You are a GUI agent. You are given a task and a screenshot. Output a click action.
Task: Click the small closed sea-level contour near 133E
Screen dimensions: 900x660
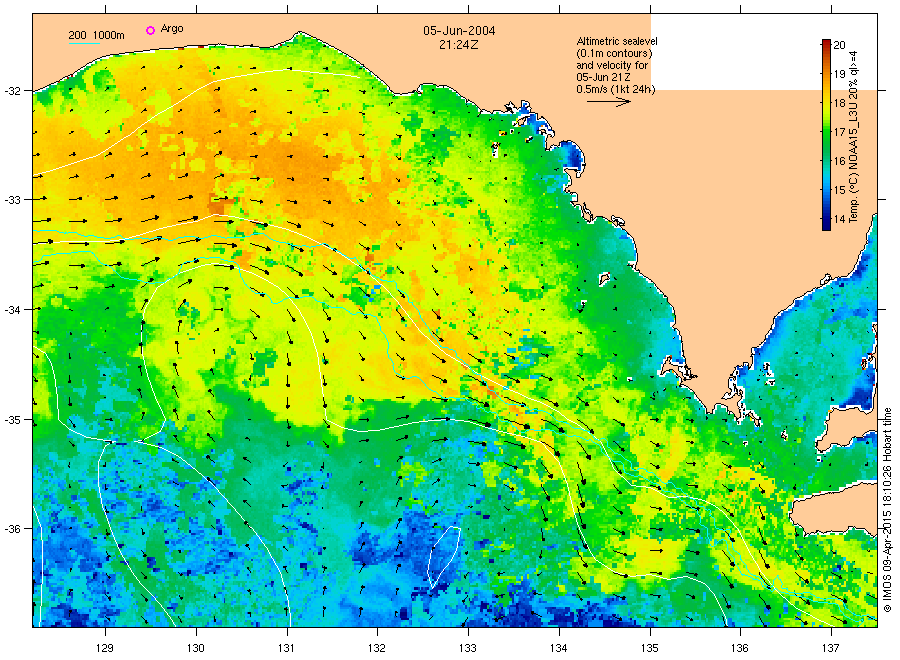click(444, 557)
